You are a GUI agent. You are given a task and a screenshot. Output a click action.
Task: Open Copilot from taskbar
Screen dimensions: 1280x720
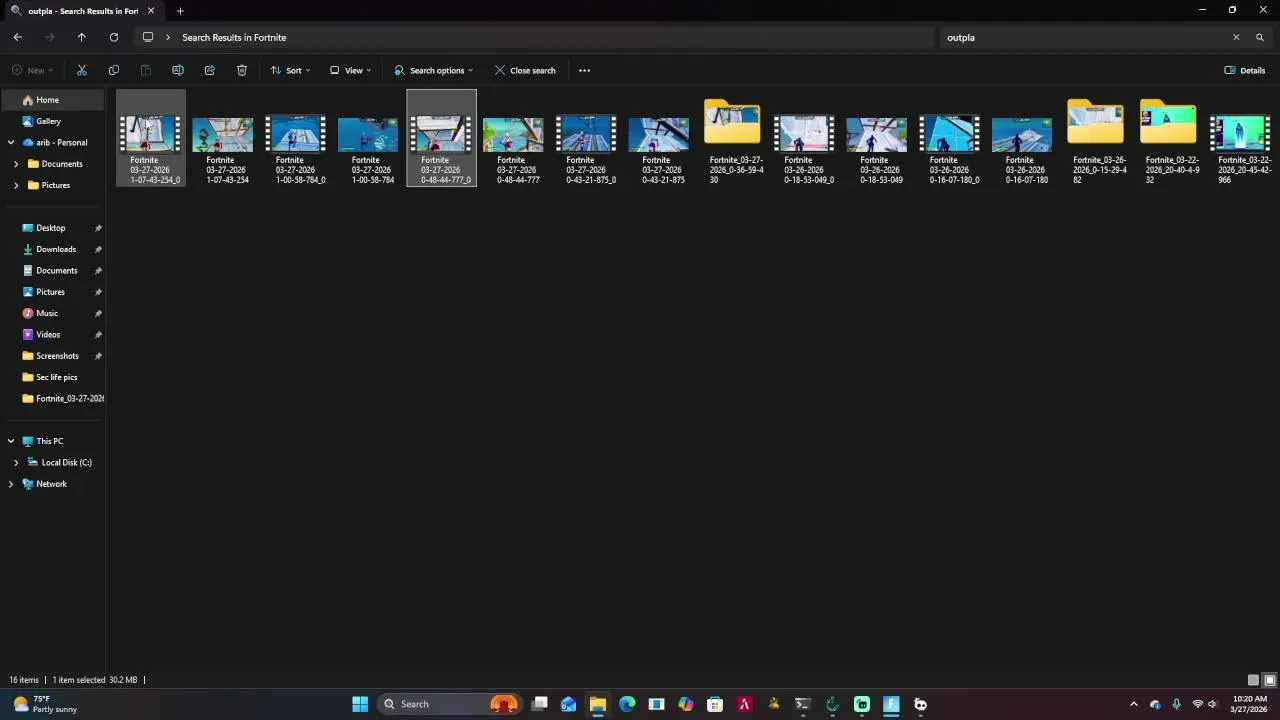686,704
